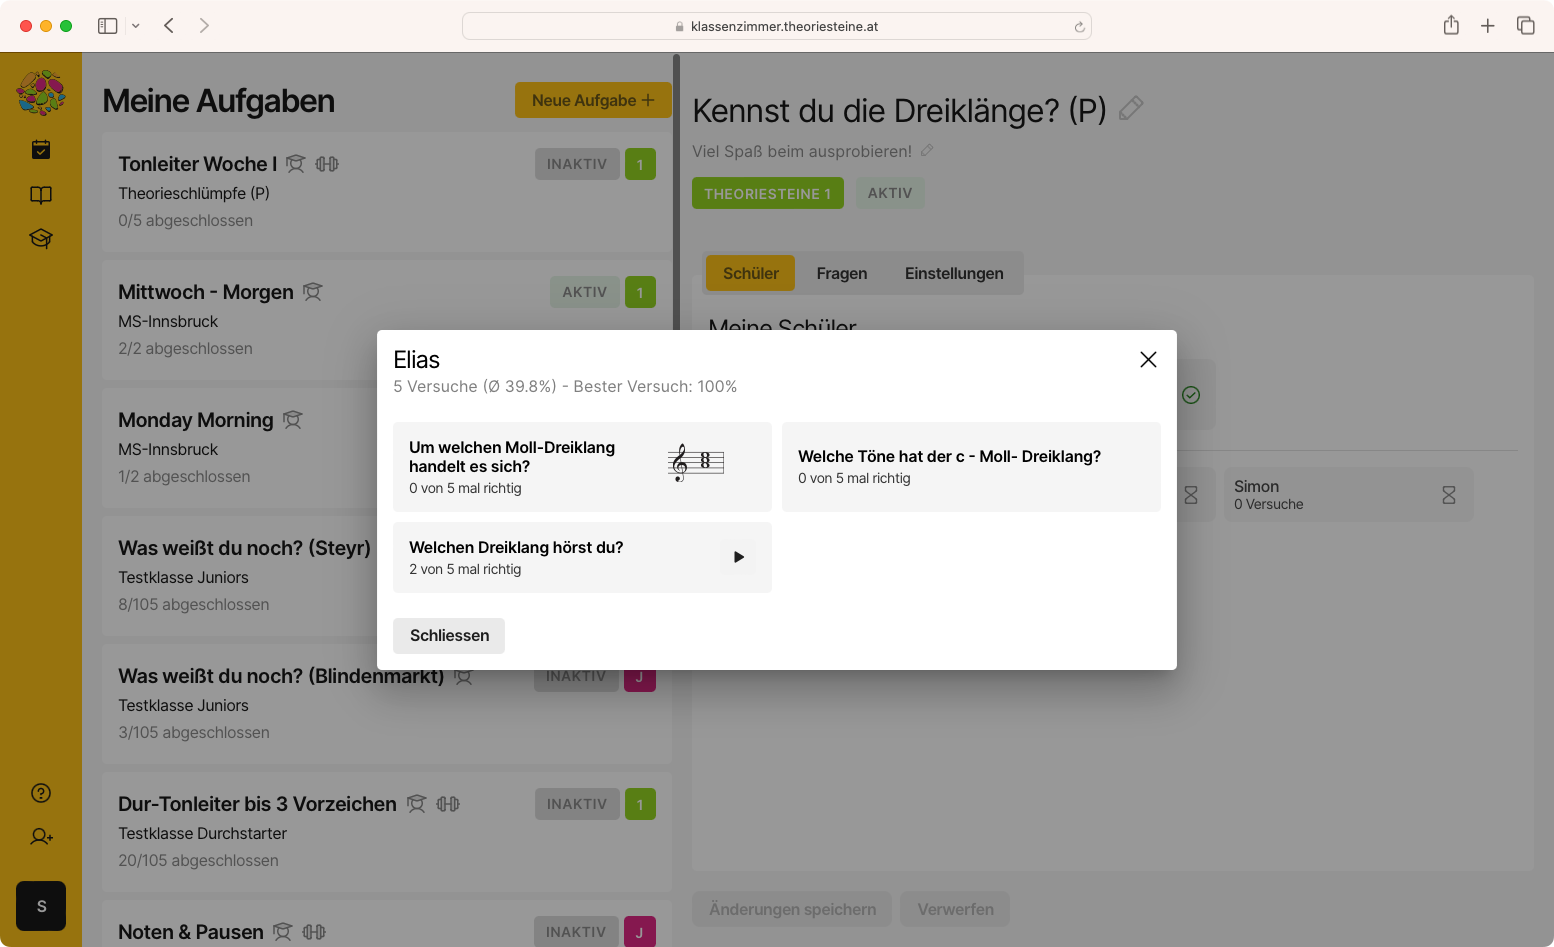Click the add user icon in the sidebar
The height and width of the screenshot is (947, 1554).
coord(41,837)
